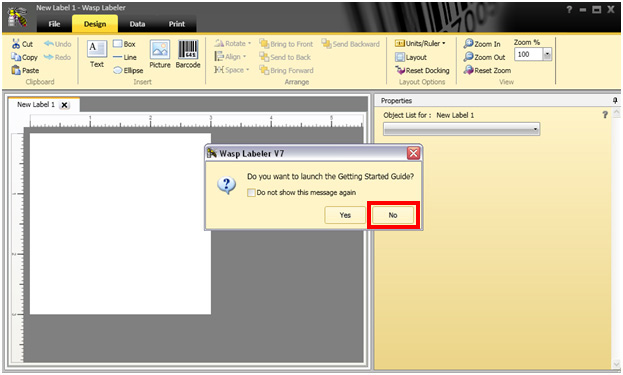Click the Paste clipboard icon
The height and width of the screenshot is (375, 623).
point(16,70)
